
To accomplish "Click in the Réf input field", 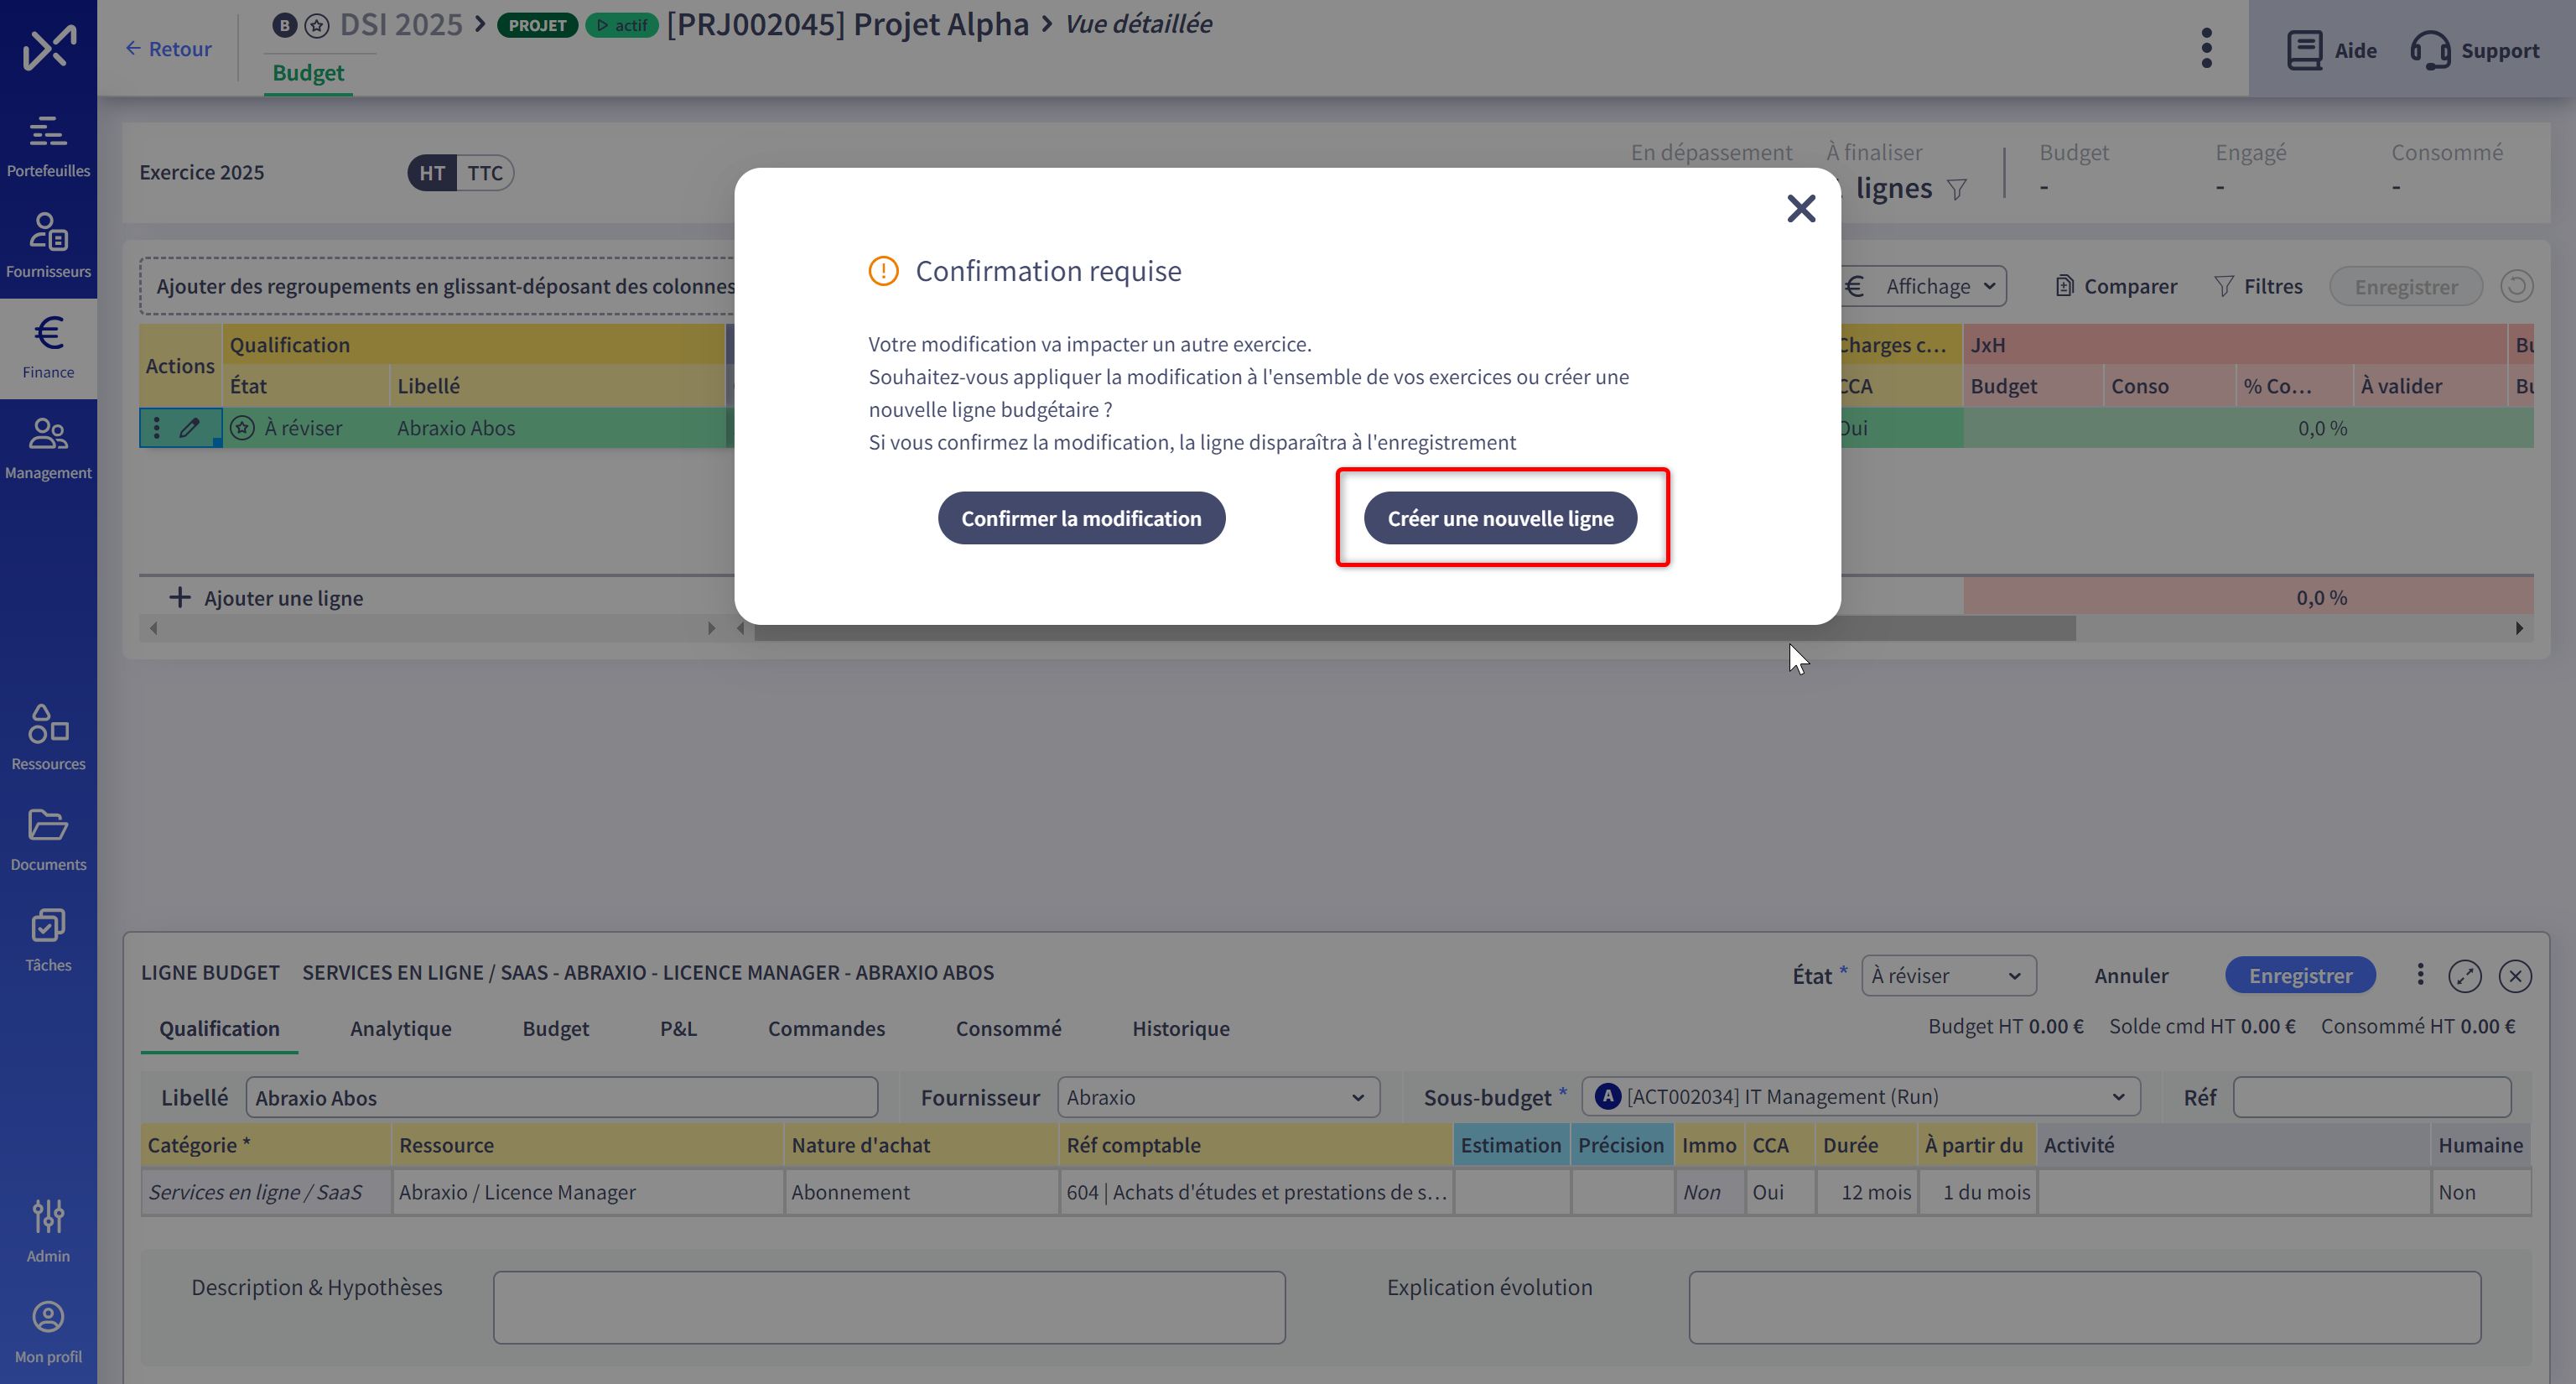I will [x=2372, y=1097].
